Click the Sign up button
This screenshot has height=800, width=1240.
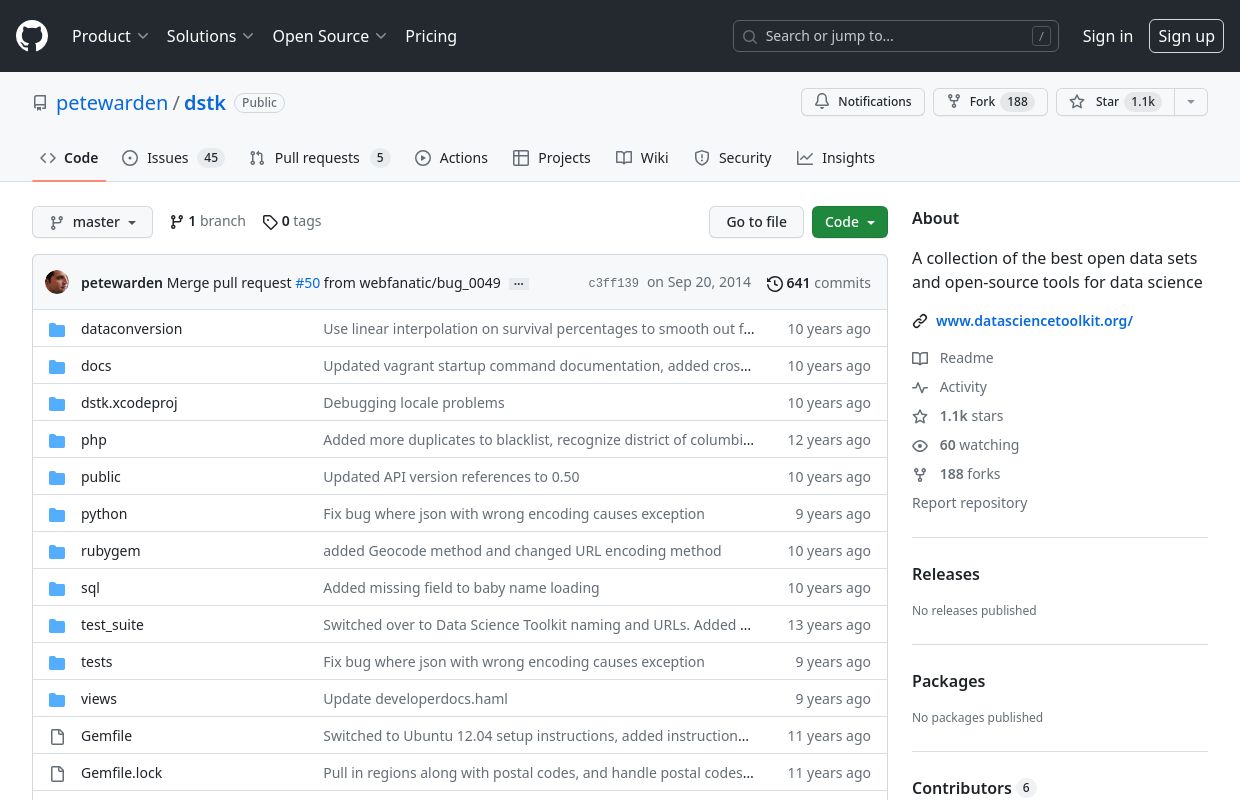(x=1186, y=36)
